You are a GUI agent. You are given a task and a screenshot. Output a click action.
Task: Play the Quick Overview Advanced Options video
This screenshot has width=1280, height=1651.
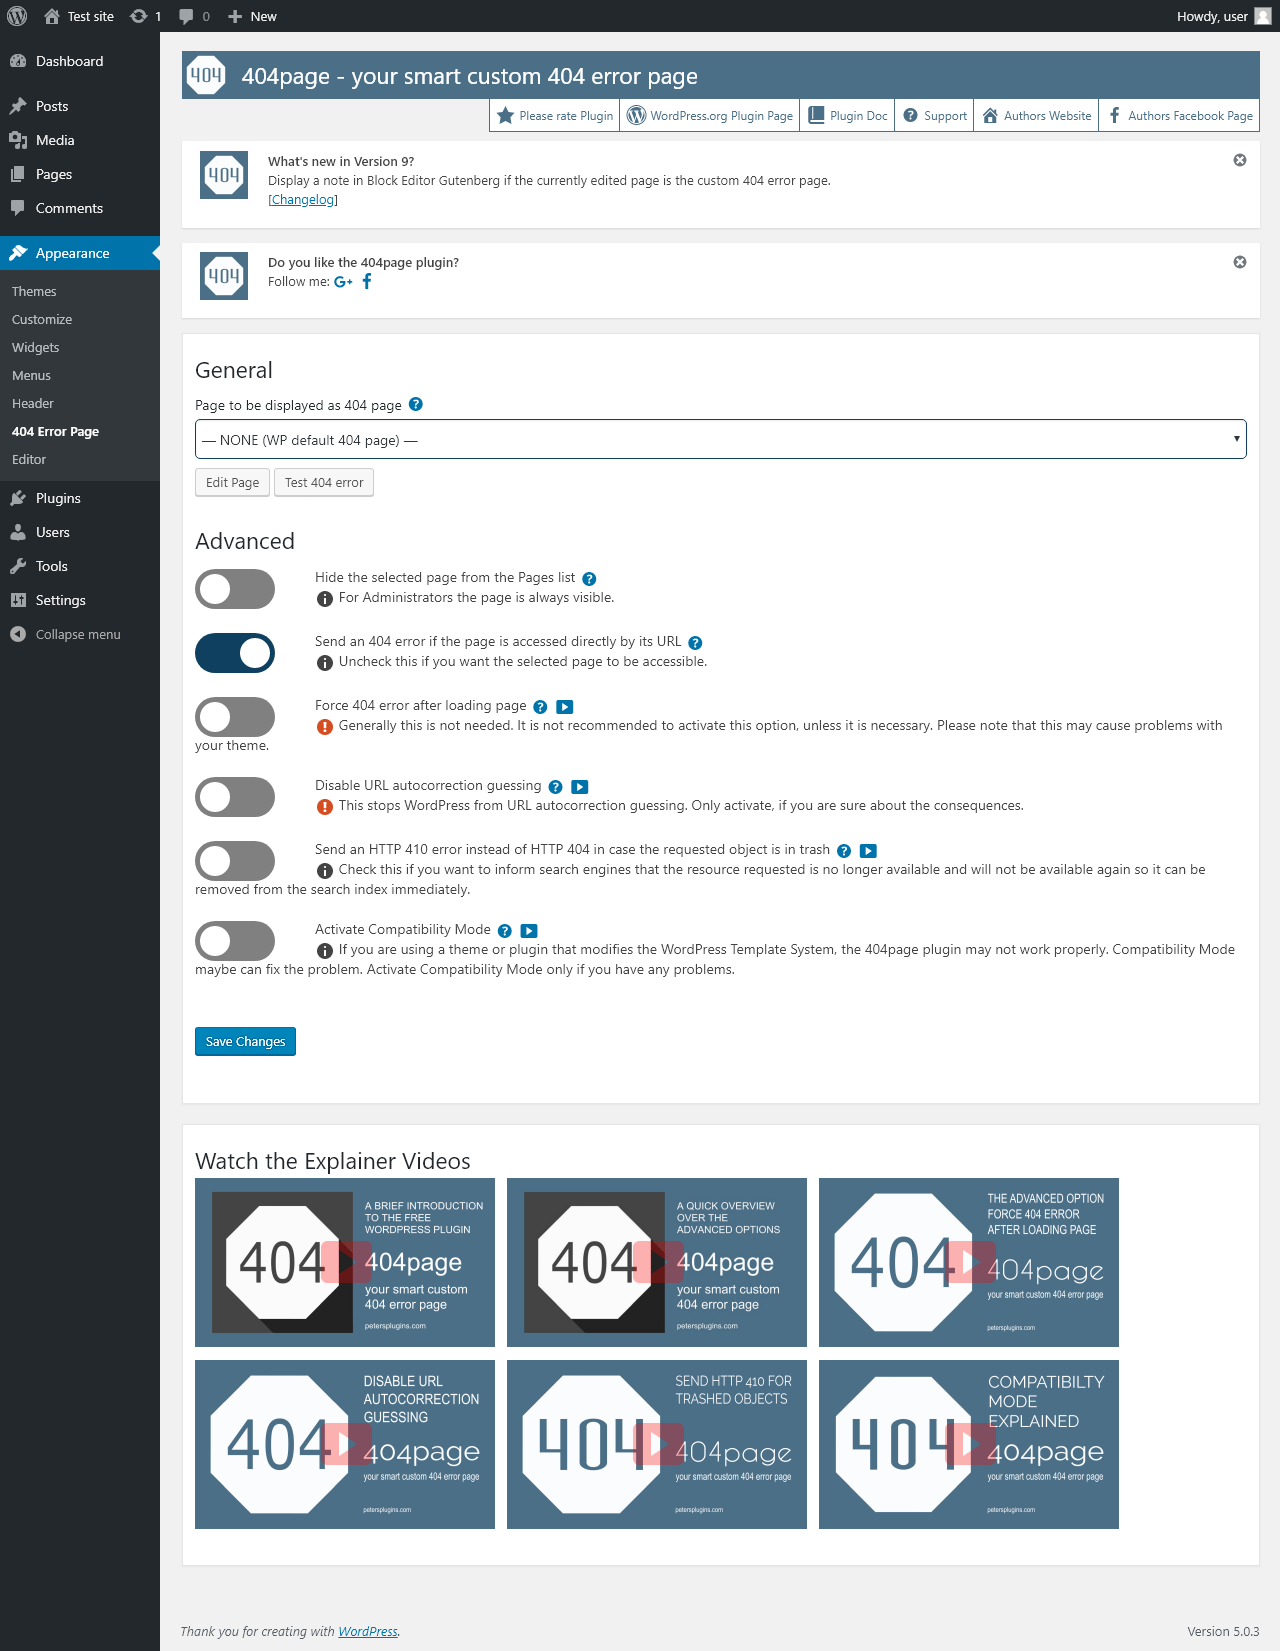coord(657,1262)
